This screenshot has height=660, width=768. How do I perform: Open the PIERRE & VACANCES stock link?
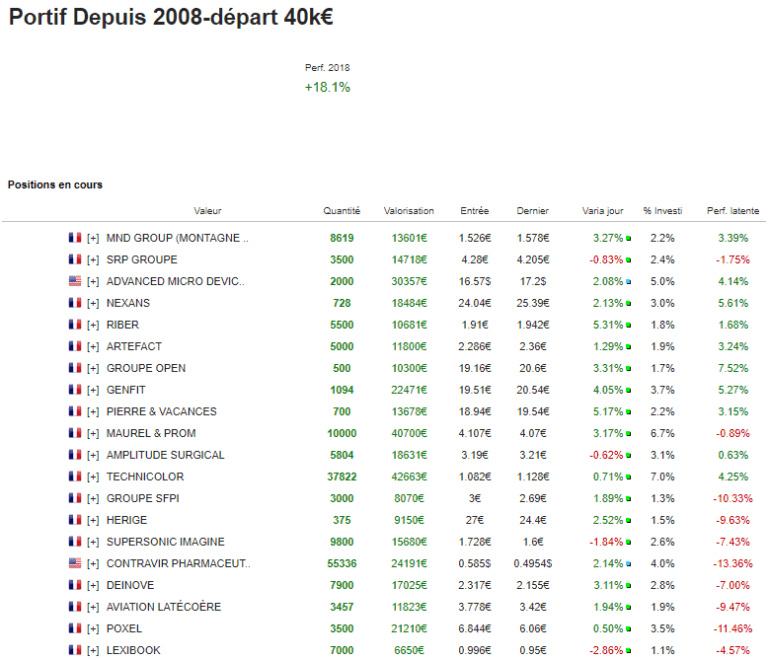tap(161, 411)
